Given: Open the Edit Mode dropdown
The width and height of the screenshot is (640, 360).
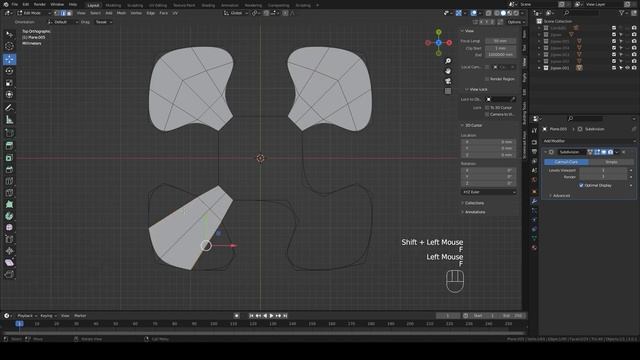Looking at the screenshot, I should 34,13.
